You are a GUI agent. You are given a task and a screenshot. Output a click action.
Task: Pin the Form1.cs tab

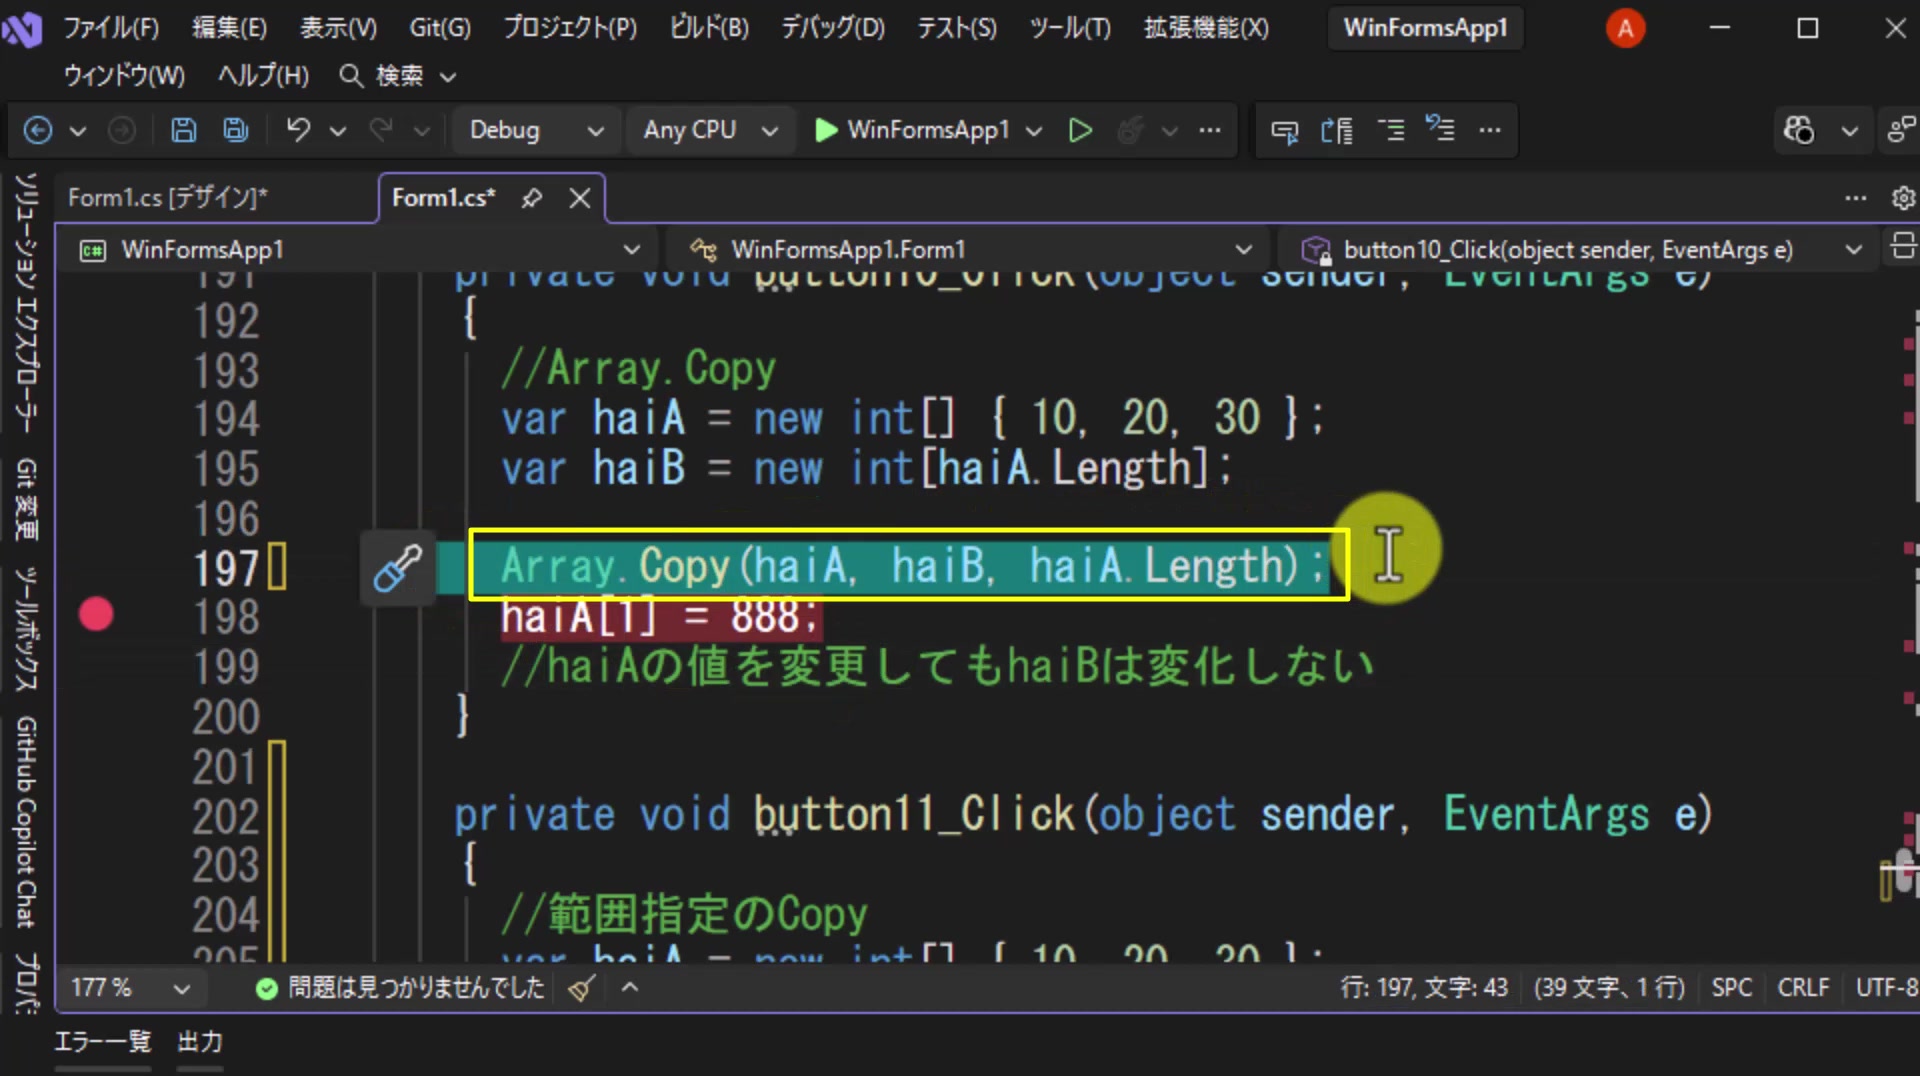[x=532, y=198]
